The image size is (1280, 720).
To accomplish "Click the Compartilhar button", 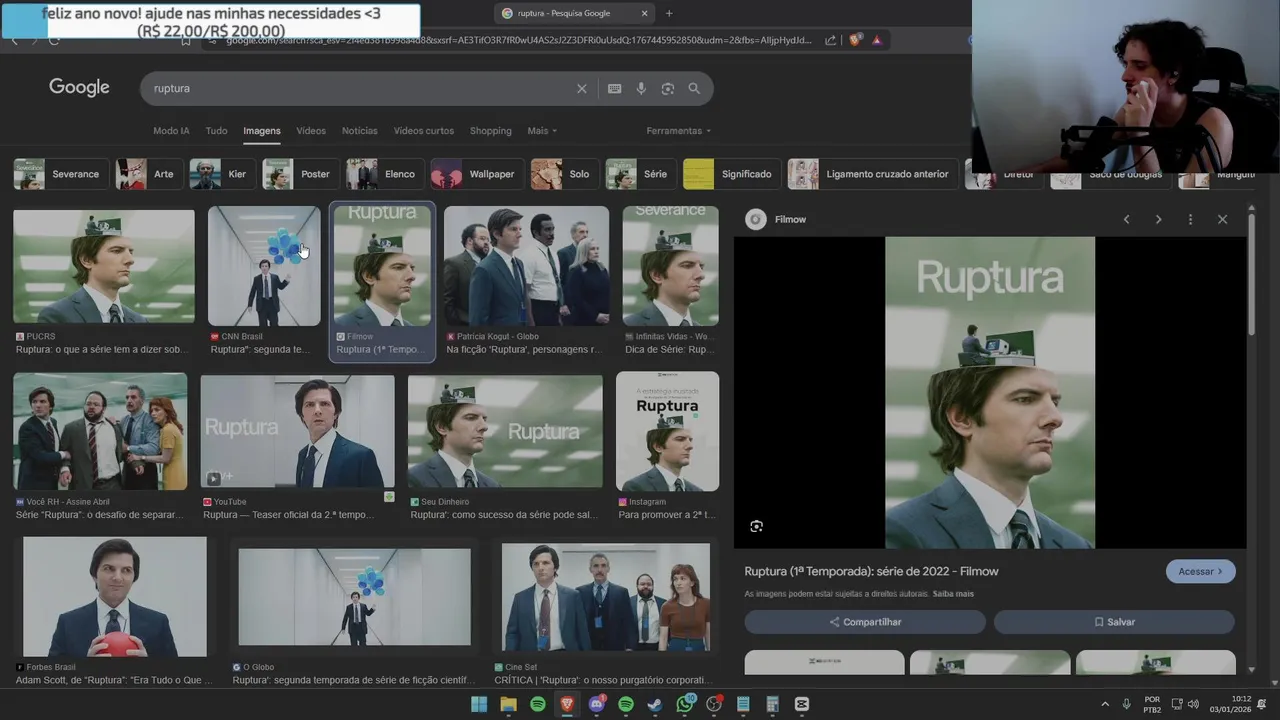I will [865, 622].
